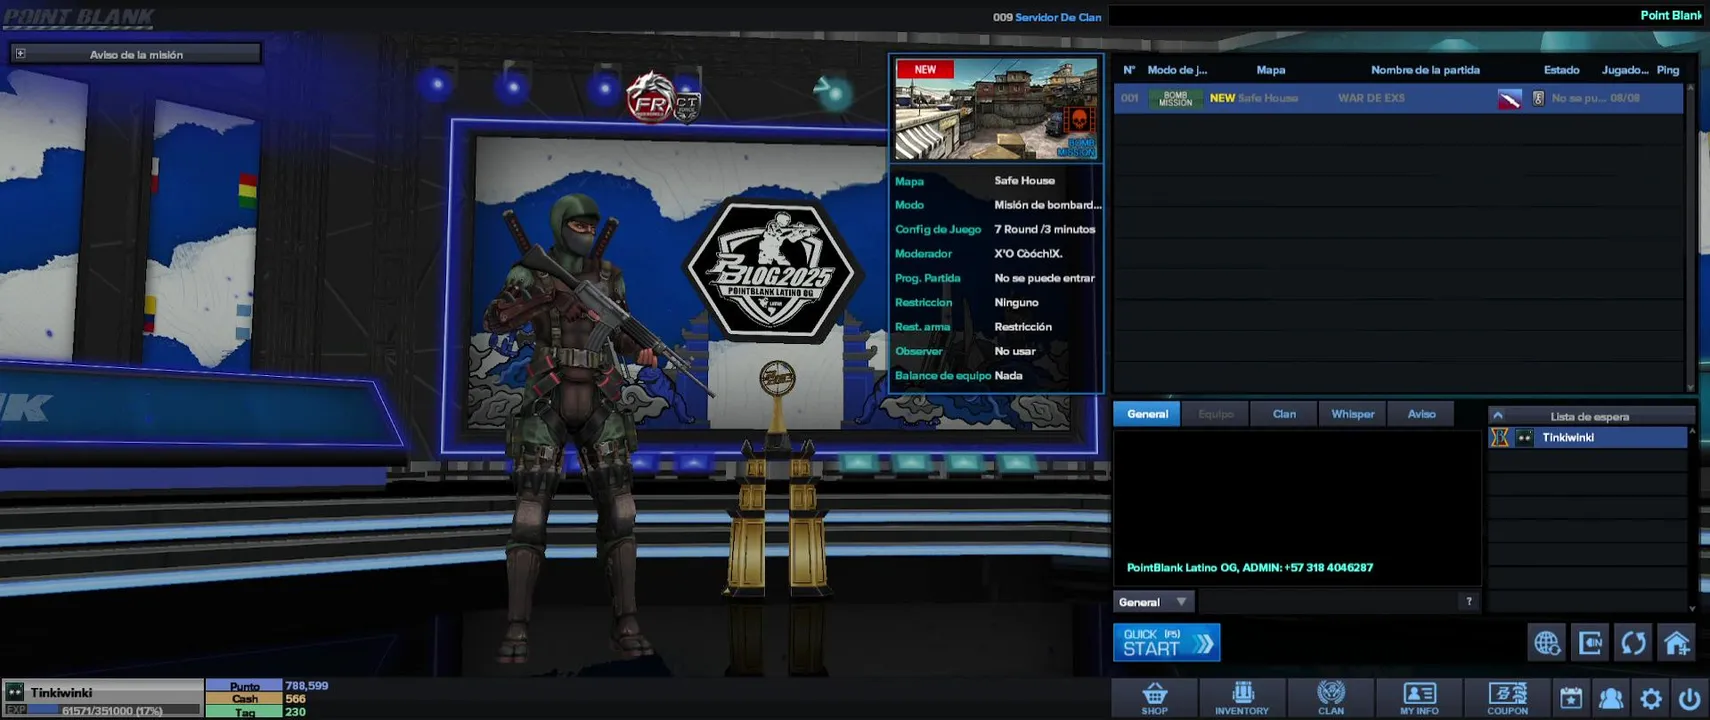Switch to the Clan chat tab
This screenshot has width=1710, height=720.
[x=1284, y=414]
